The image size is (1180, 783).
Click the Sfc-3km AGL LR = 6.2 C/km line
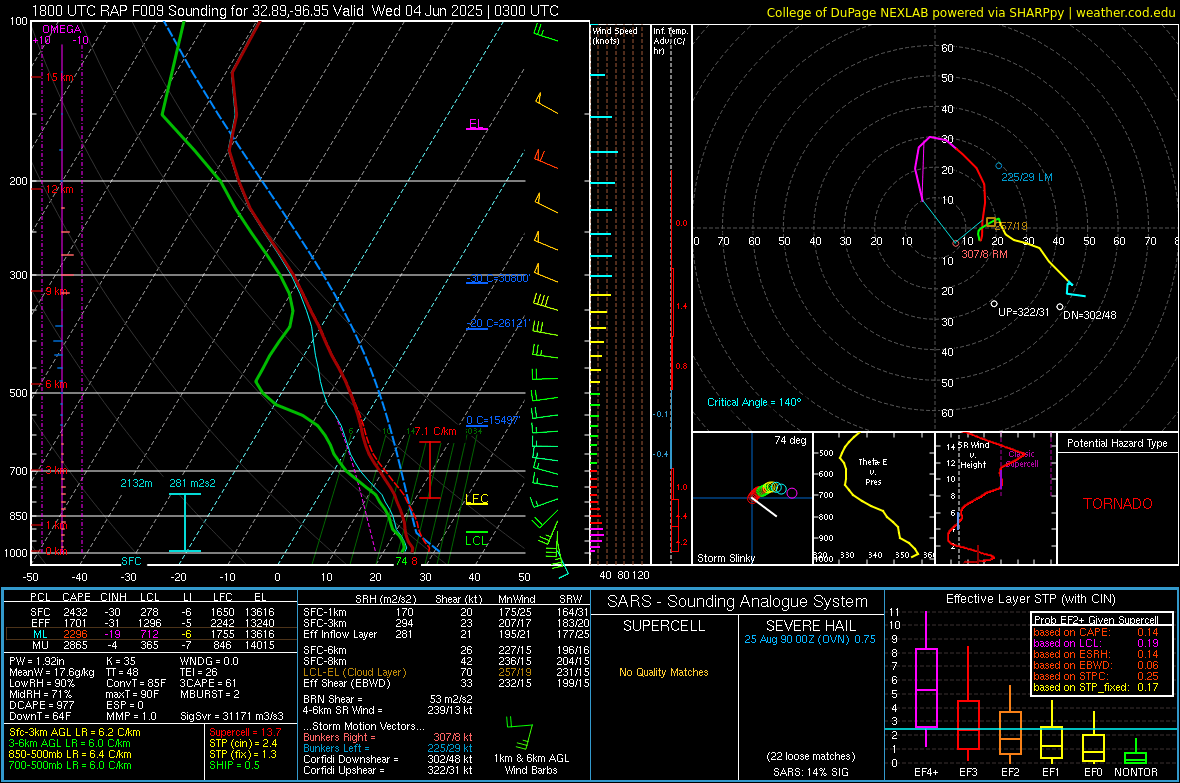pos(75,732)
